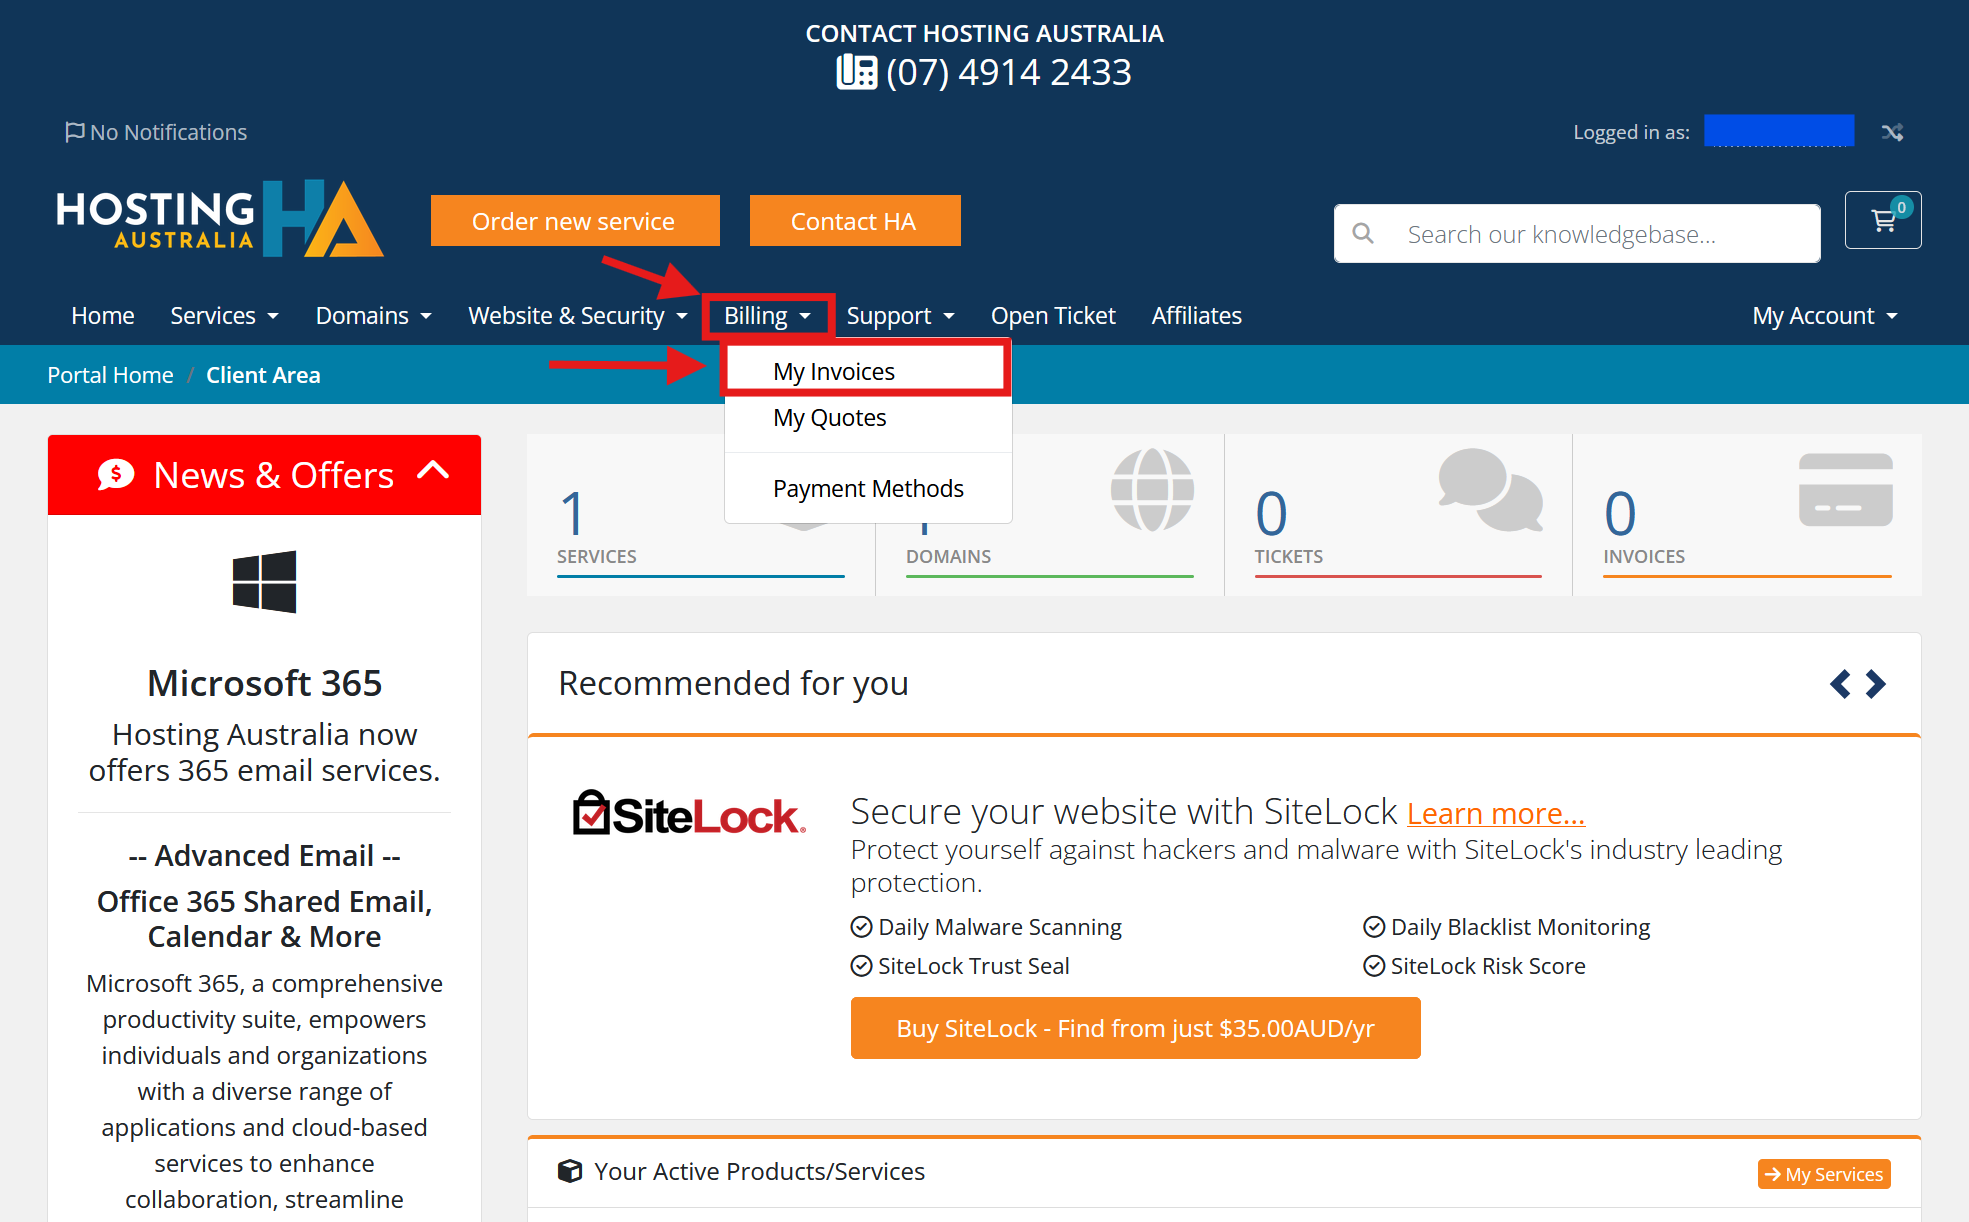The width and height of the screenshot is (1969, 1222).
Task: Click the Hosting Australia logo
Action: [x=220, y=218]
